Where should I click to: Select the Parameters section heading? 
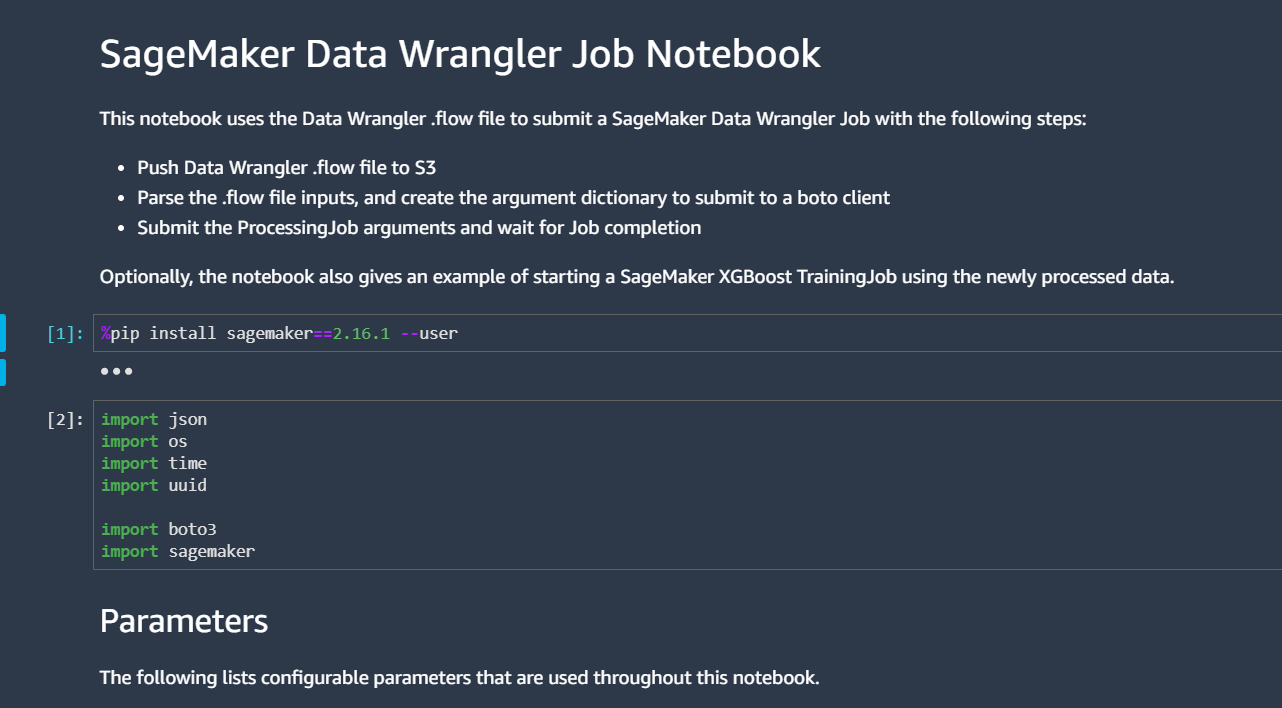(184, 621)
